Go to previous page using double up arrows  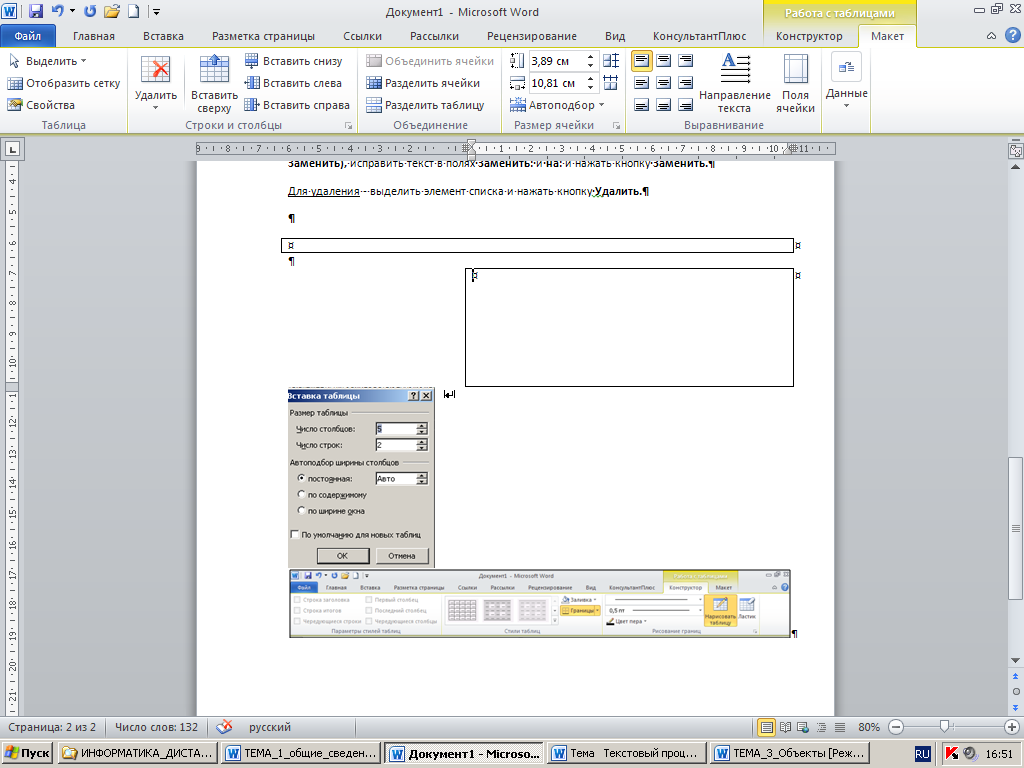pyautogui.click(x=1016, y=676)
